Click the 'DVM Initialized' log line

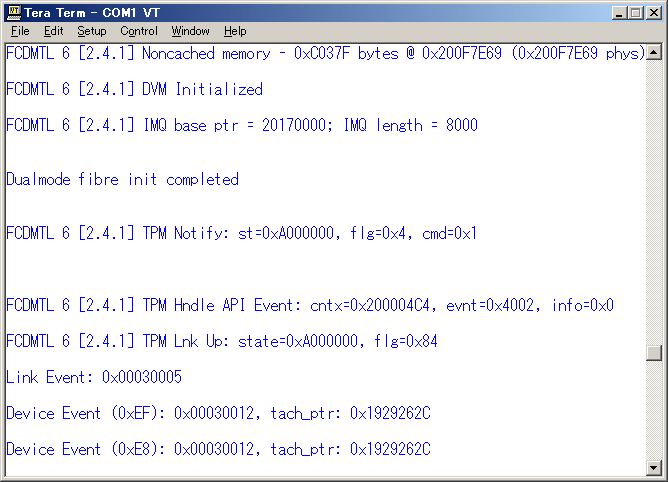[x=134, y=89]
